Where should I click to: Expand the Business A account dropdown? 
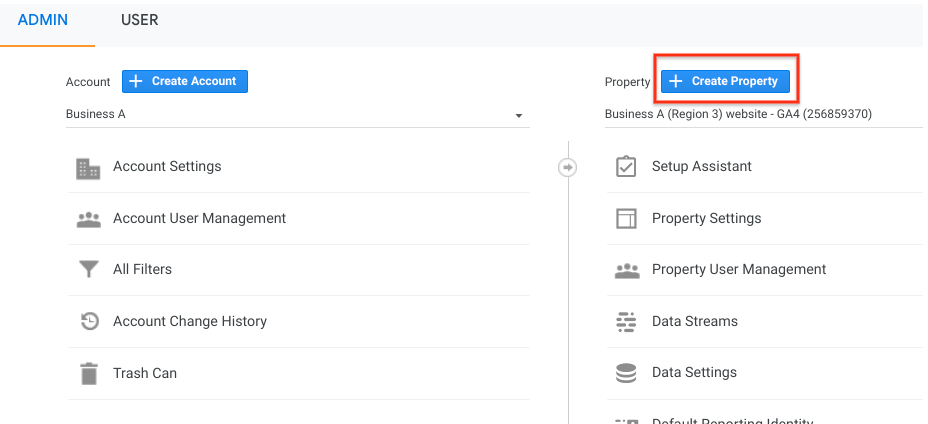coord(519,116)
